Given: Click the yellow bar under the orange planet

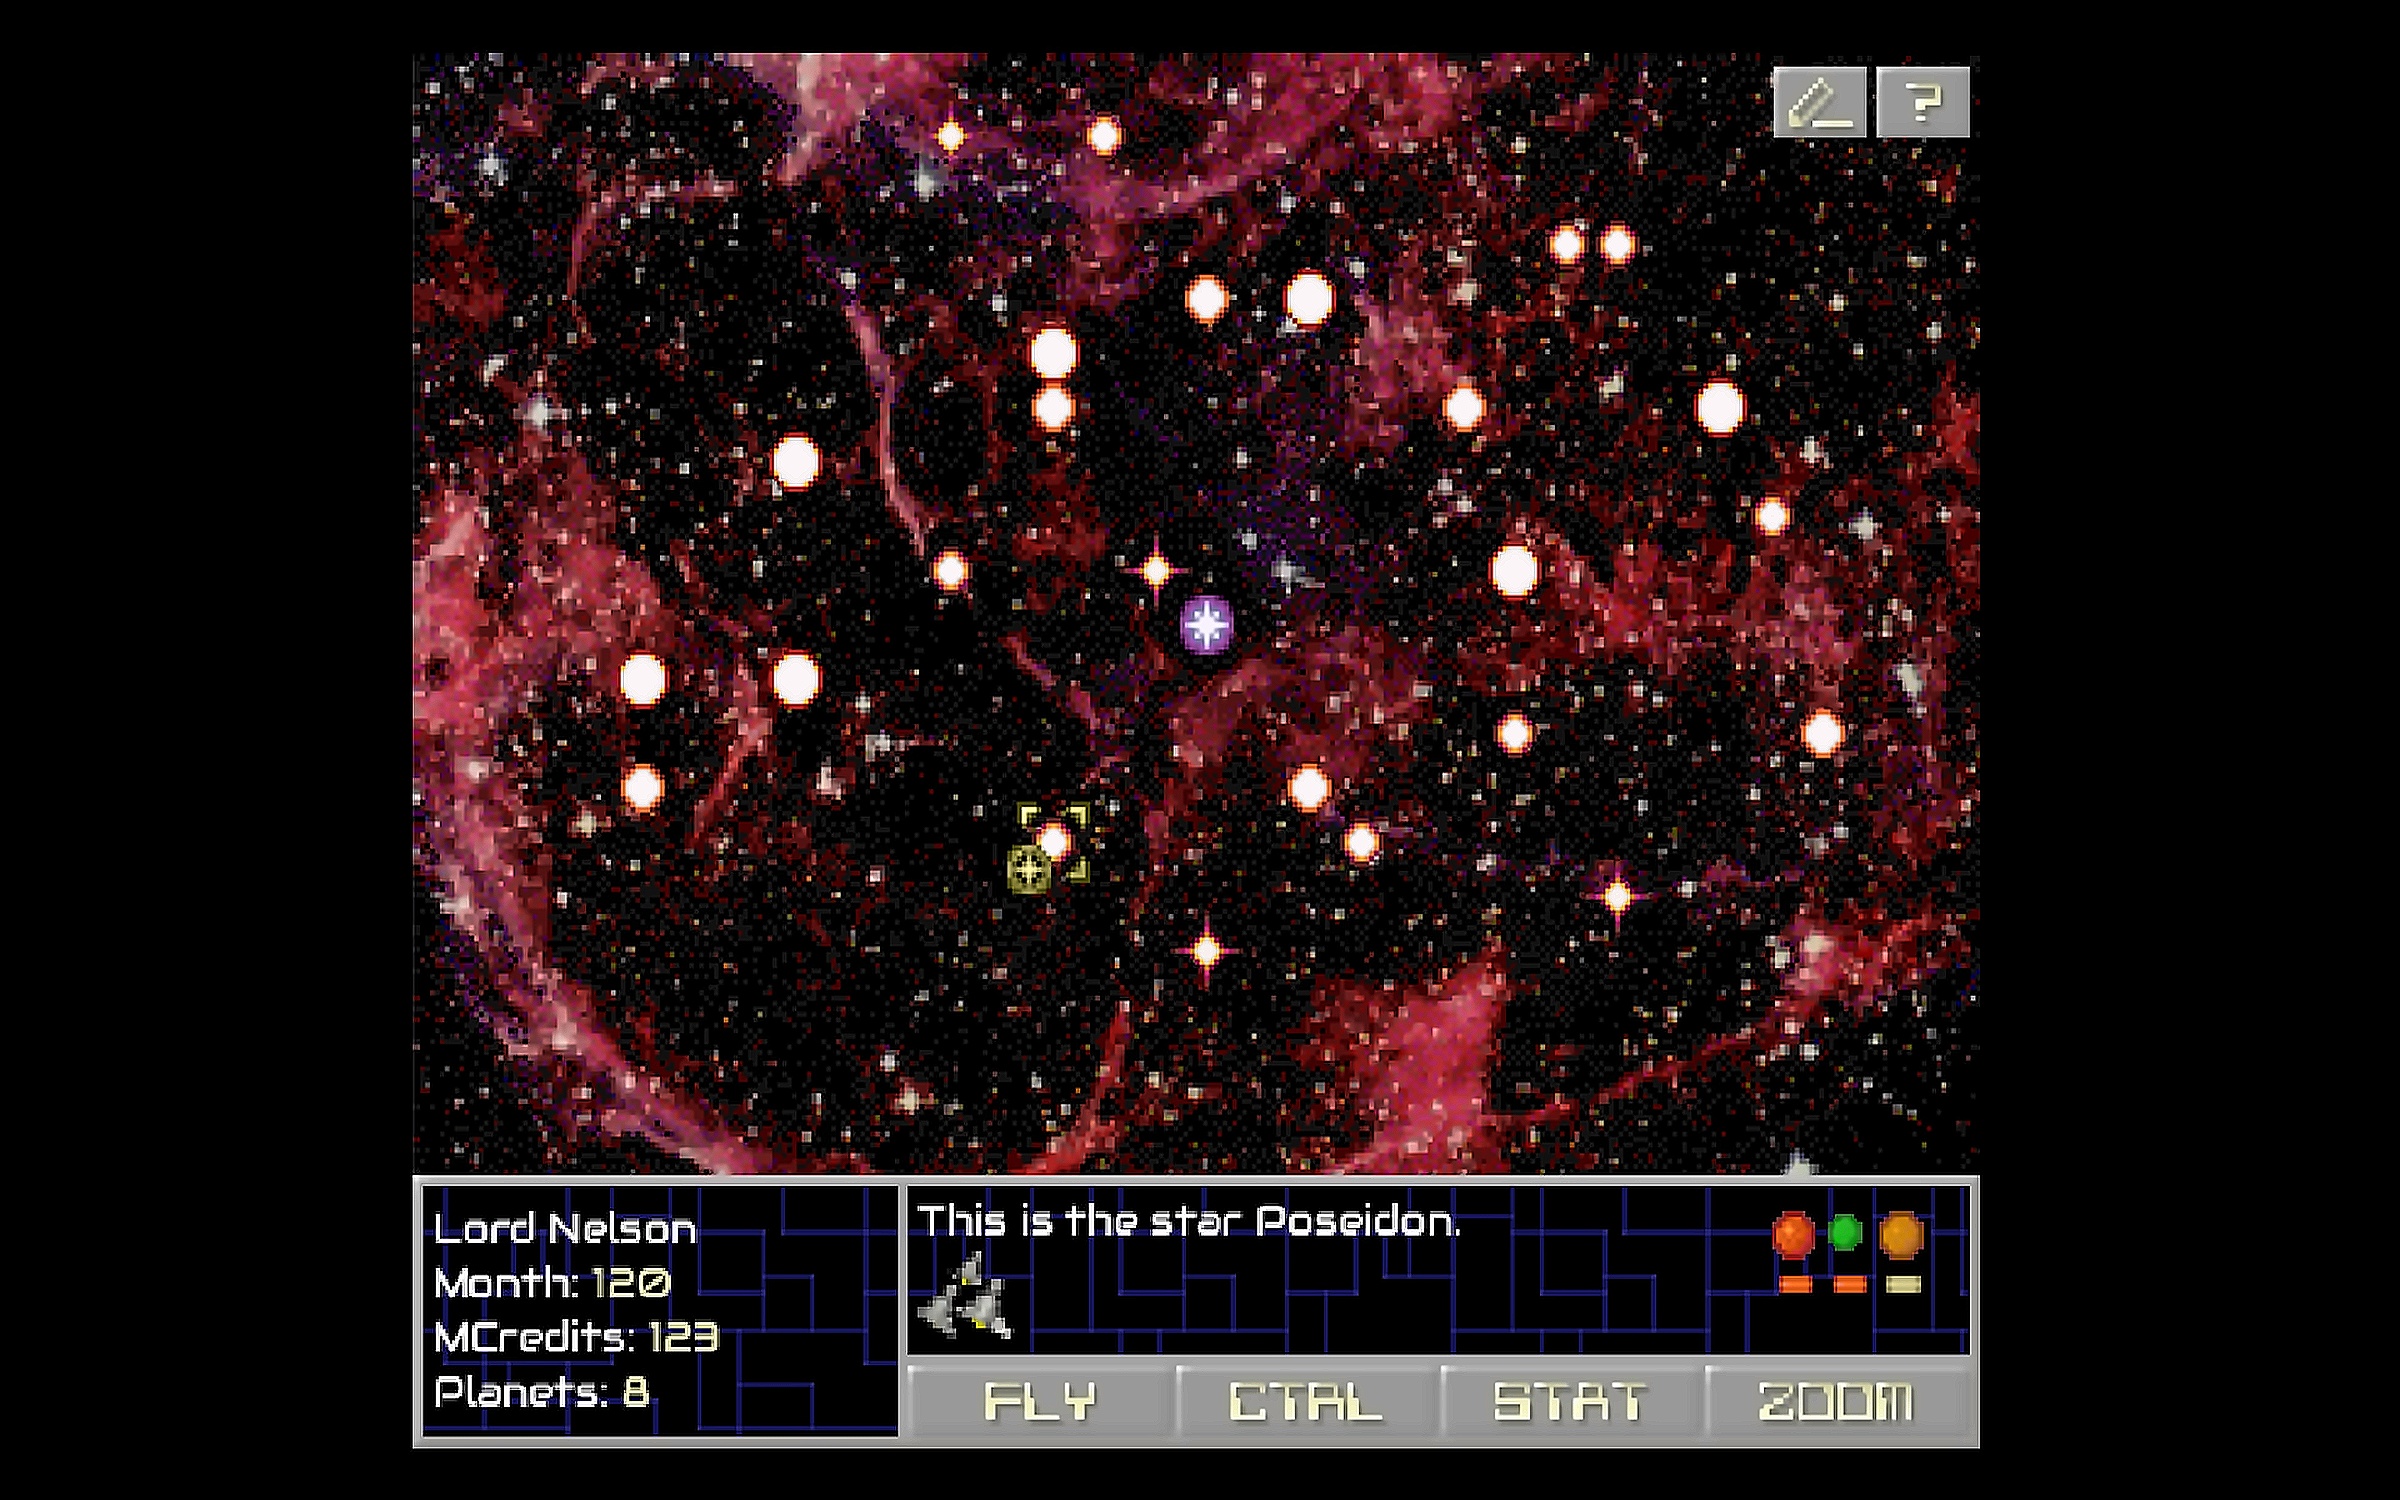Looking at the screenshot, I should coord(1903,1285).
